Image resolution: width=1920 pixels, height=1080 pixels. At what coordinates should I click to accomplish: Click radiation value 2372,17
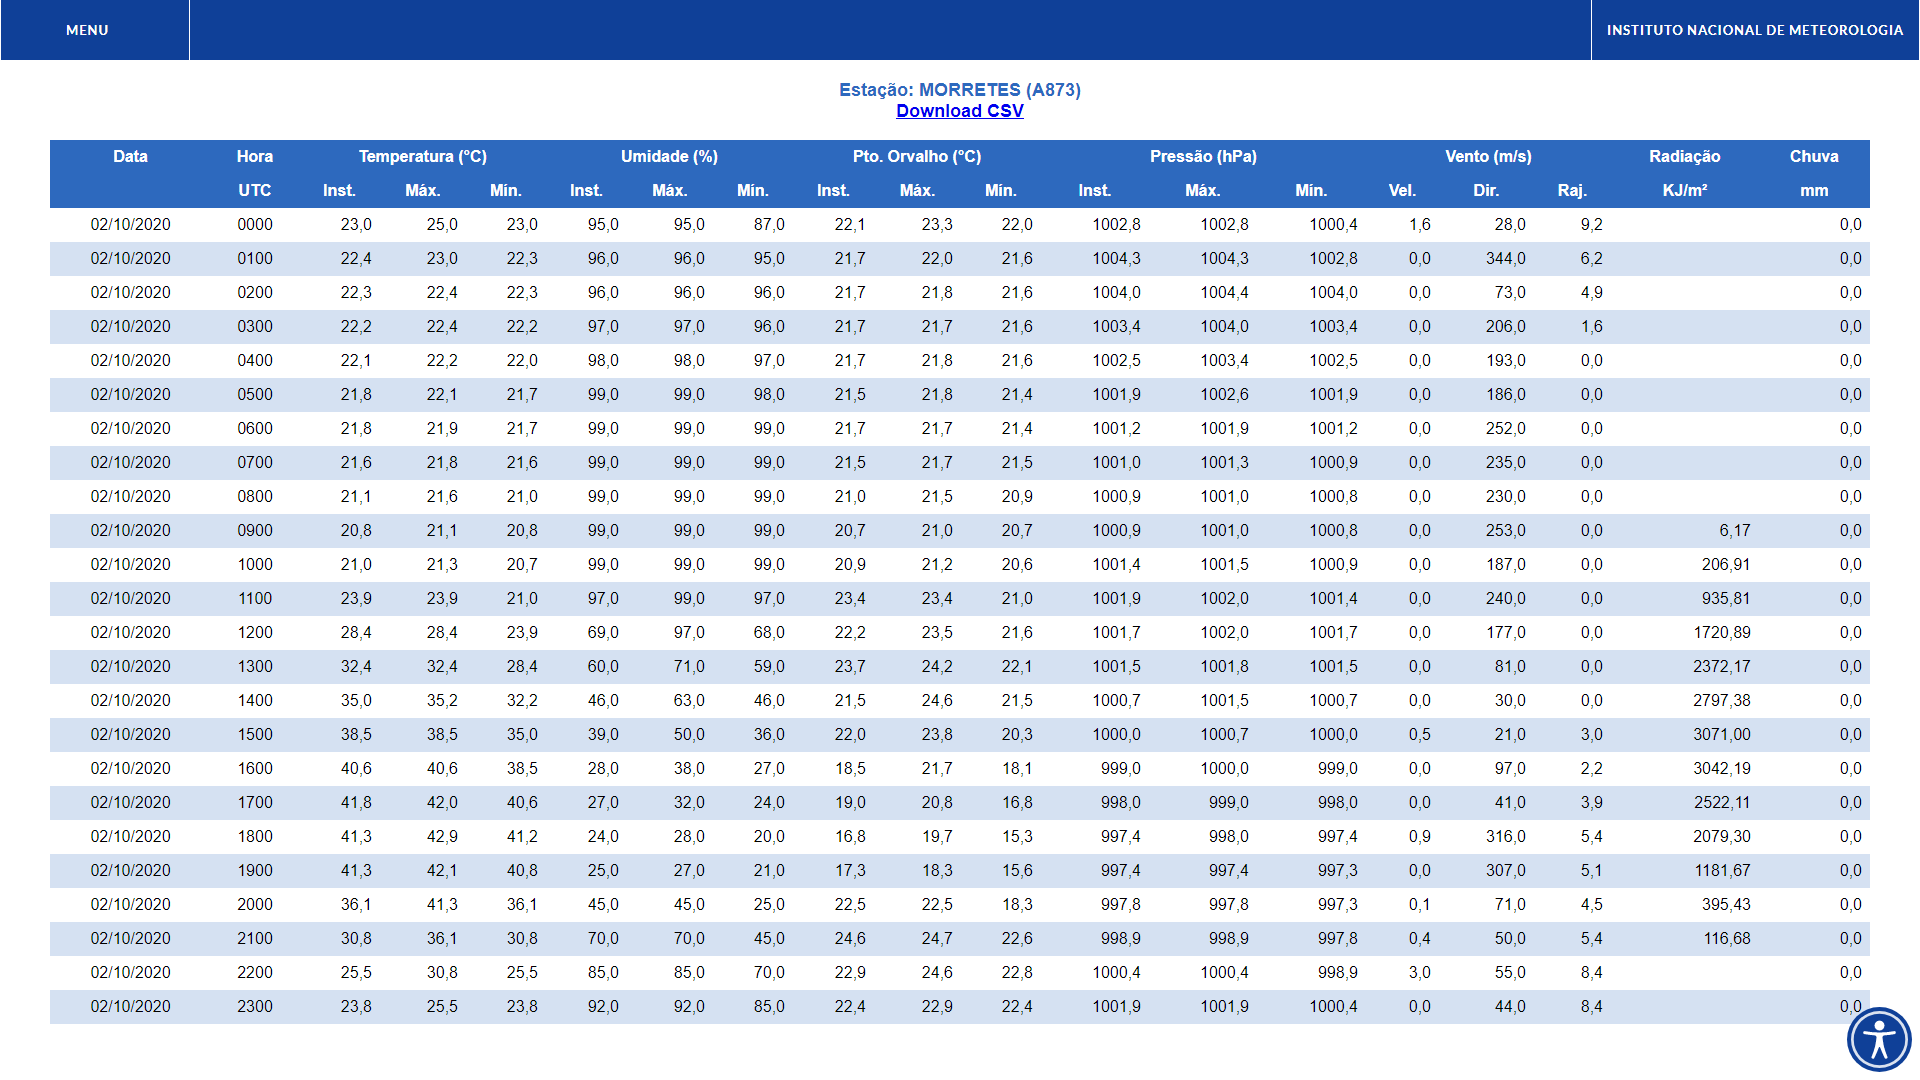click(1721, 666)
